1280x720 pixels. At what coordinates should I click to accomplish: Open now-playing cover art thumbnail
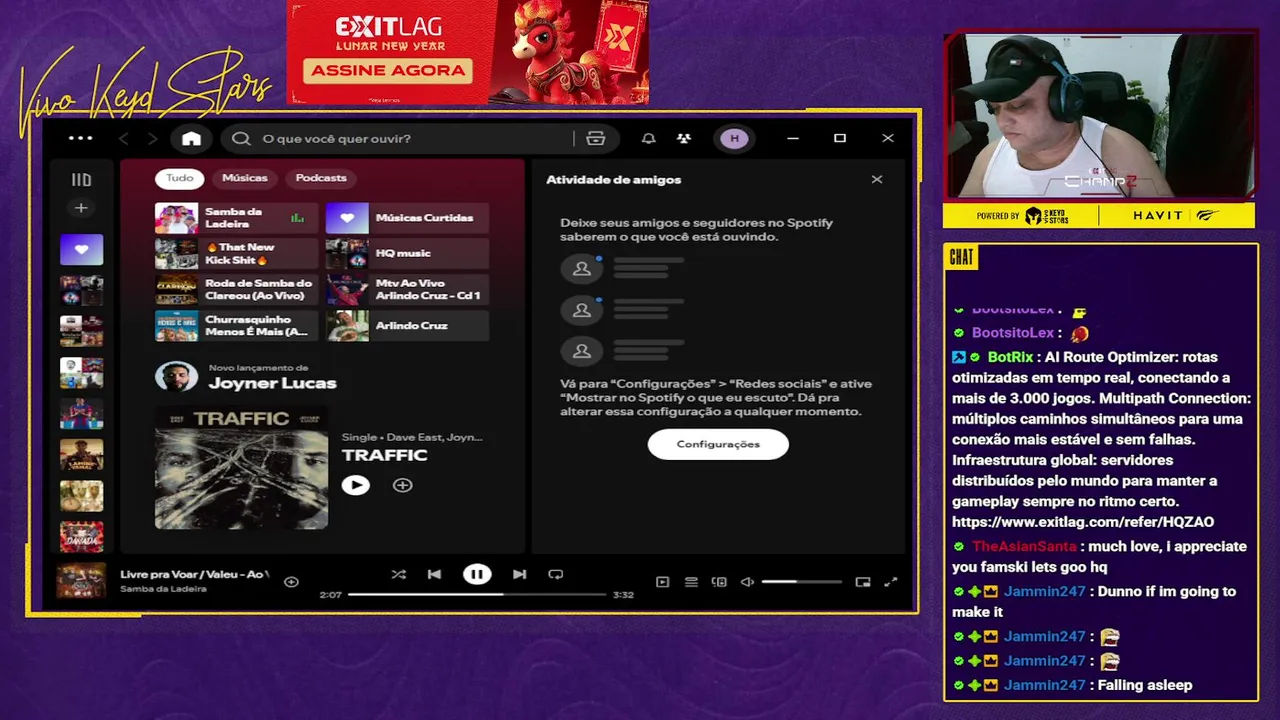coord(81,581)
